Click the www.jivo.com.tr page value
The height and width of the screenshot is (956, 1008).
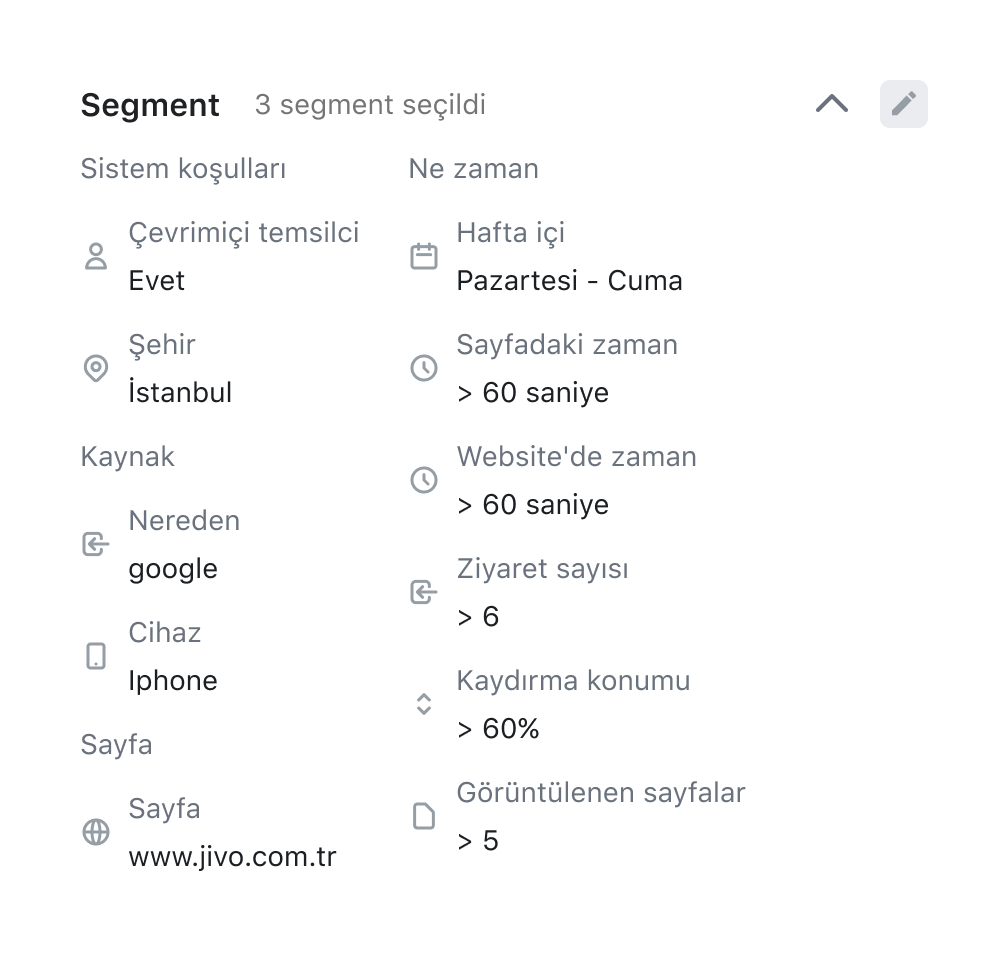click(x=232, y=857)
